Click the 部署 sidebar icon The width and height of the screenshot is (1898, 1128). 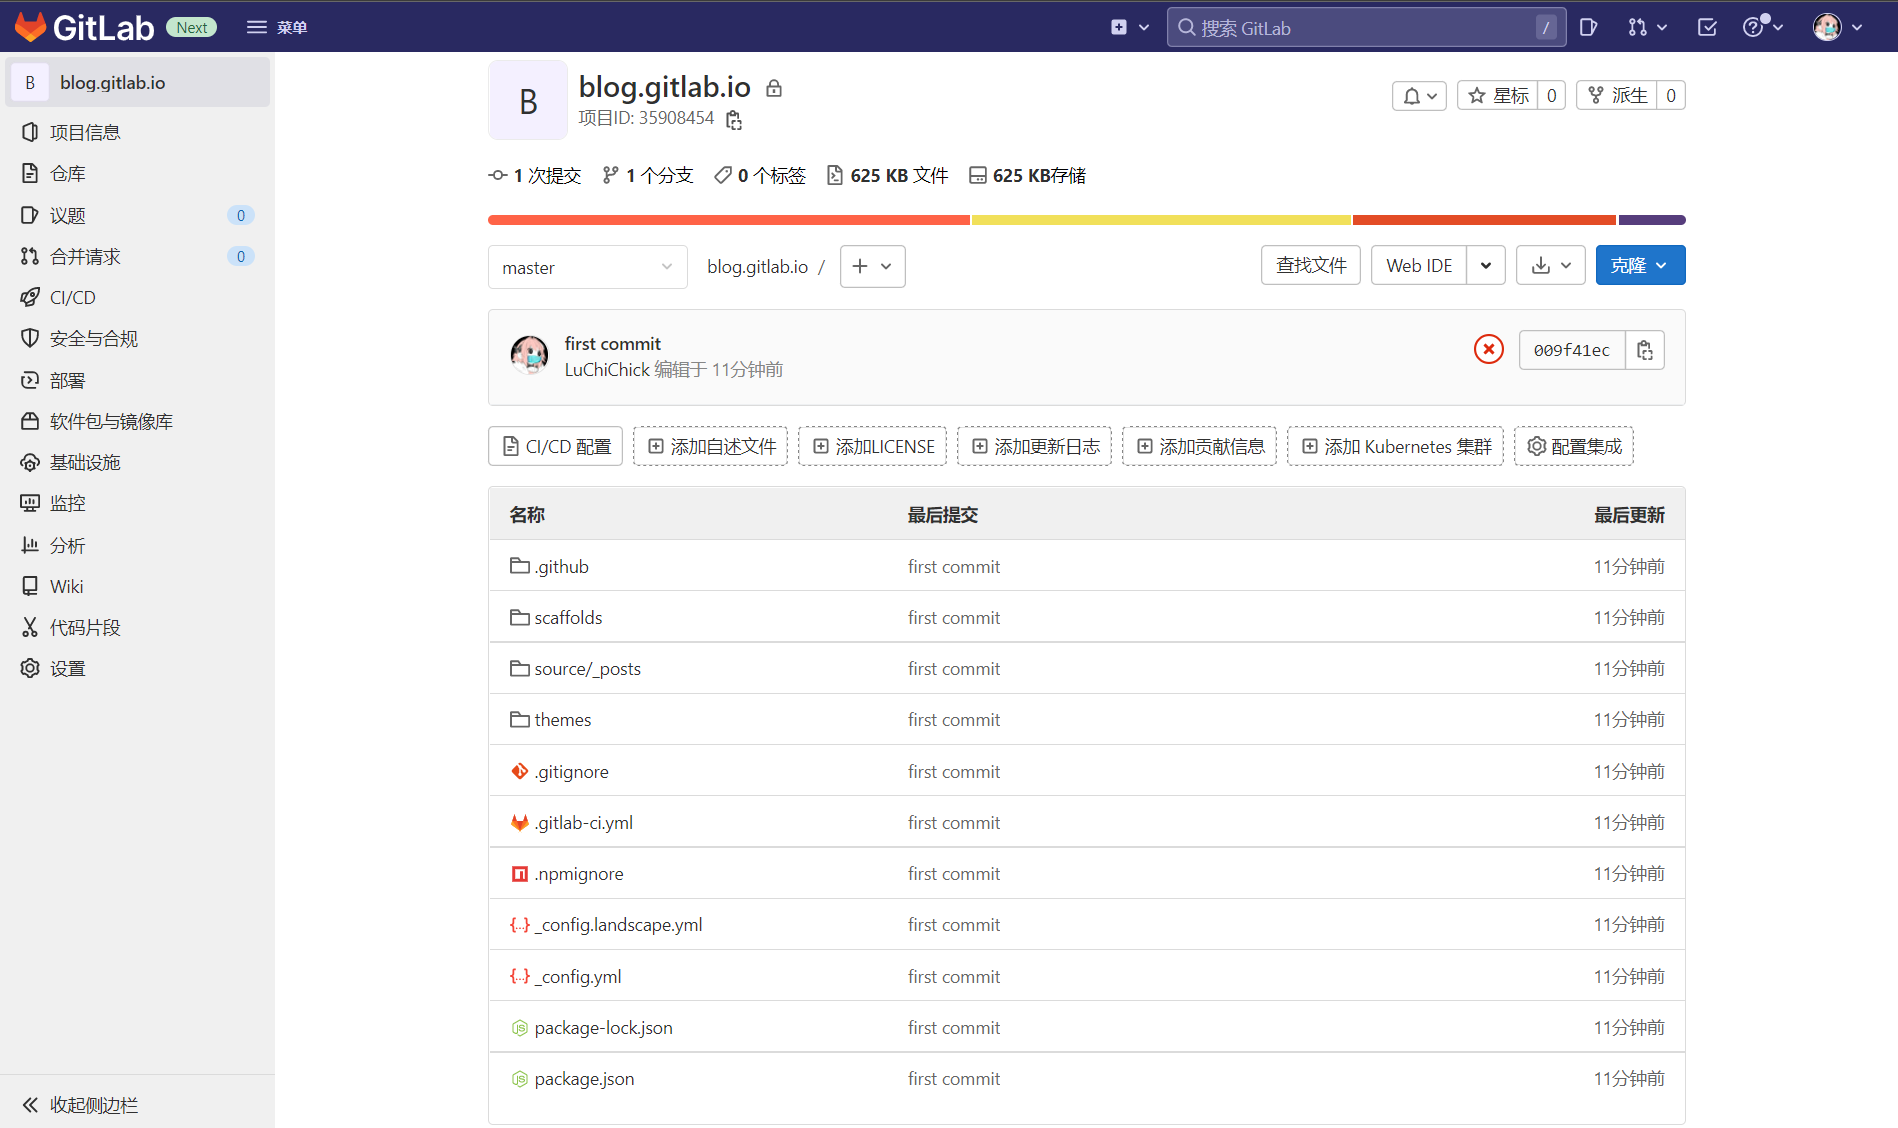point(30,380)
